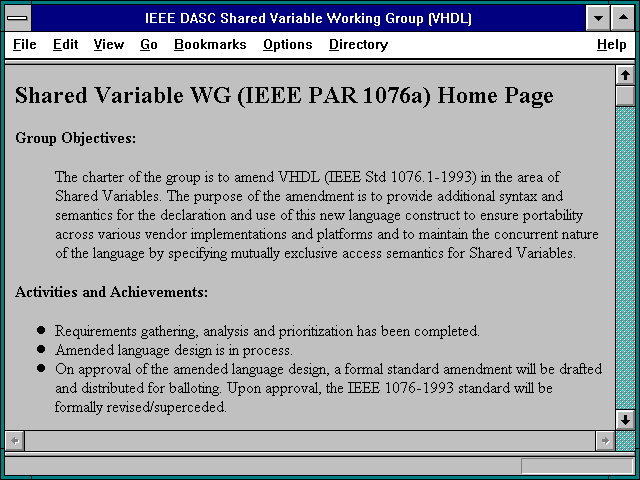The height and width of the screenshot is (480, 640).
Task: Click the charter paragraph text
Action: [327, 215]
